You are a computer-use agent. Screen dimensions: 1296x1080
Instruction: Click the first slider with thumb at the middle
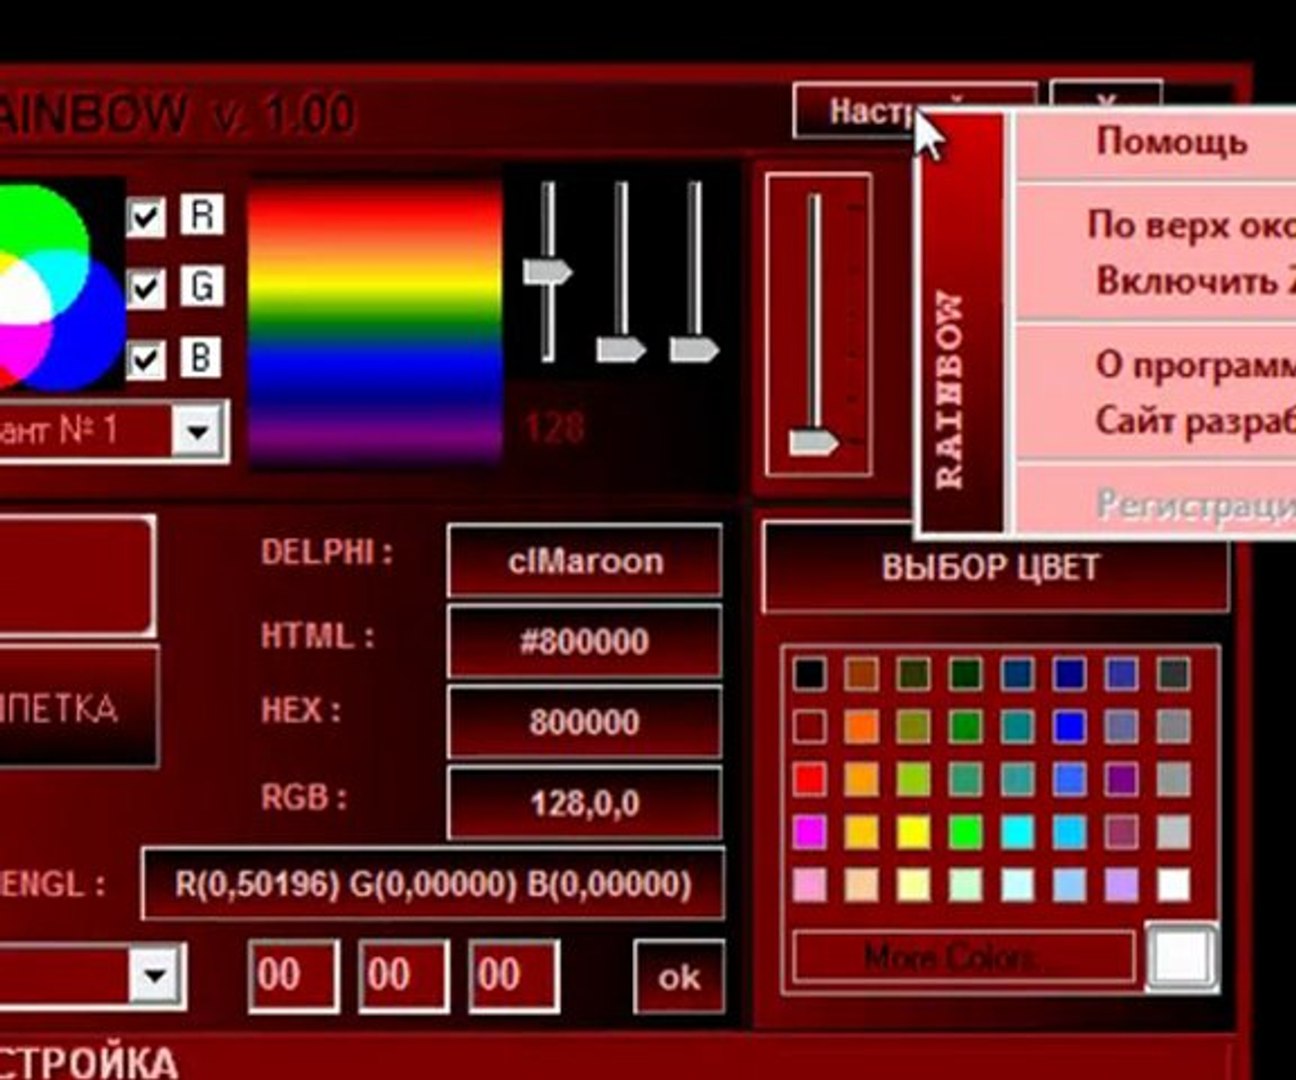click(x=548, y=271)
